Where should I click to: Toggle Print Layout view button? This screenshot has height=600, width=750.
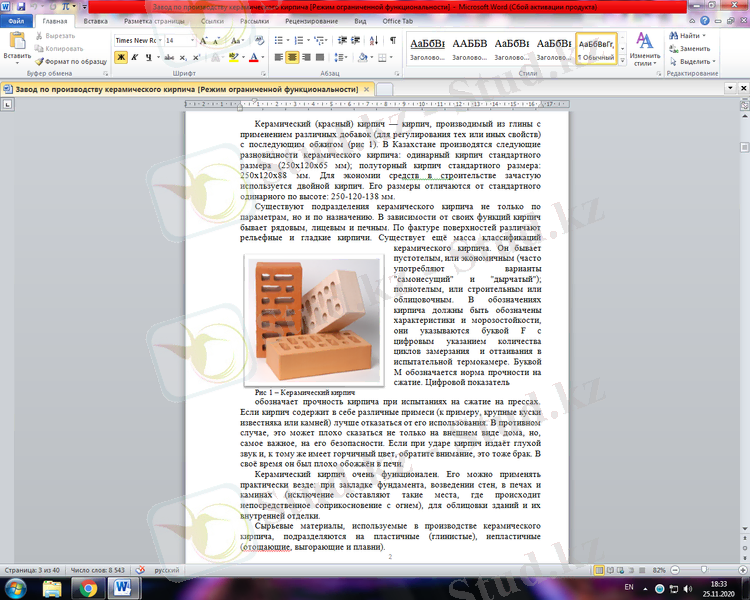pyautogui.click(x=599, y=570)
